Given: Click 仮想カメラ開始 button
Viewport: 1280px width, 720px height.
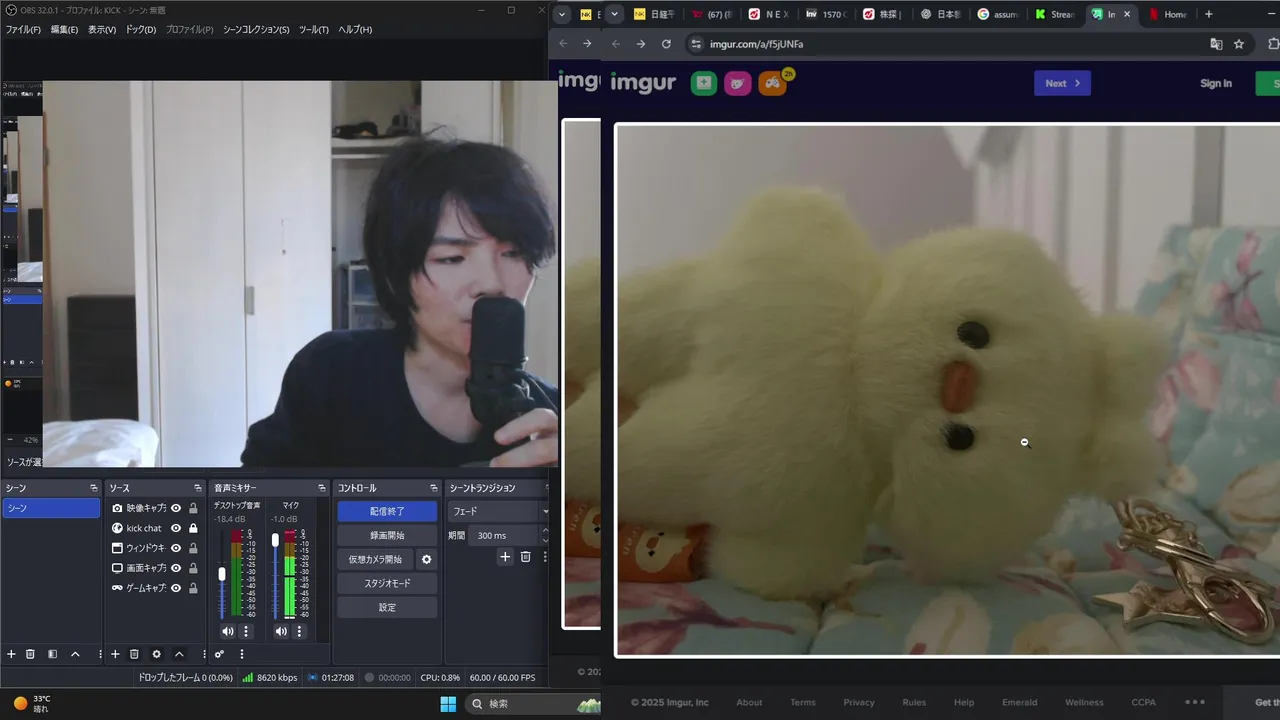Looking at the screenshot, I should point(375,559).
